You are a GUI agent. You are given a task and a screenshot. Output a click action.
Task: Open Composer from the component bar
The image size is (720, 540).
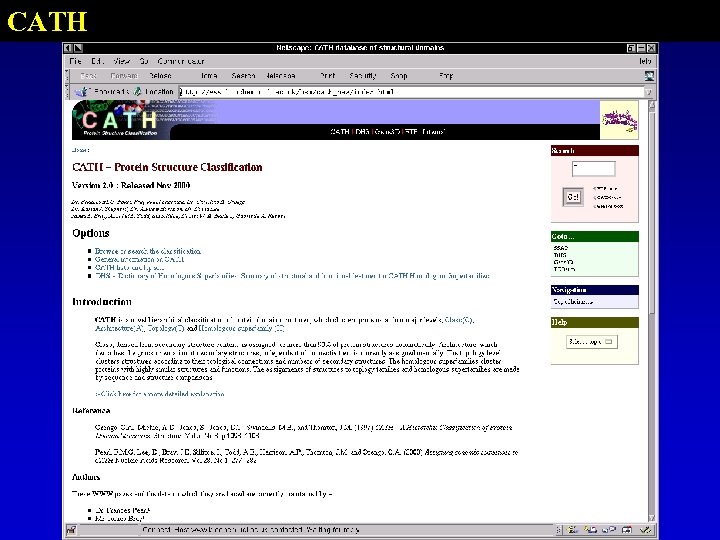click(646, 530)
